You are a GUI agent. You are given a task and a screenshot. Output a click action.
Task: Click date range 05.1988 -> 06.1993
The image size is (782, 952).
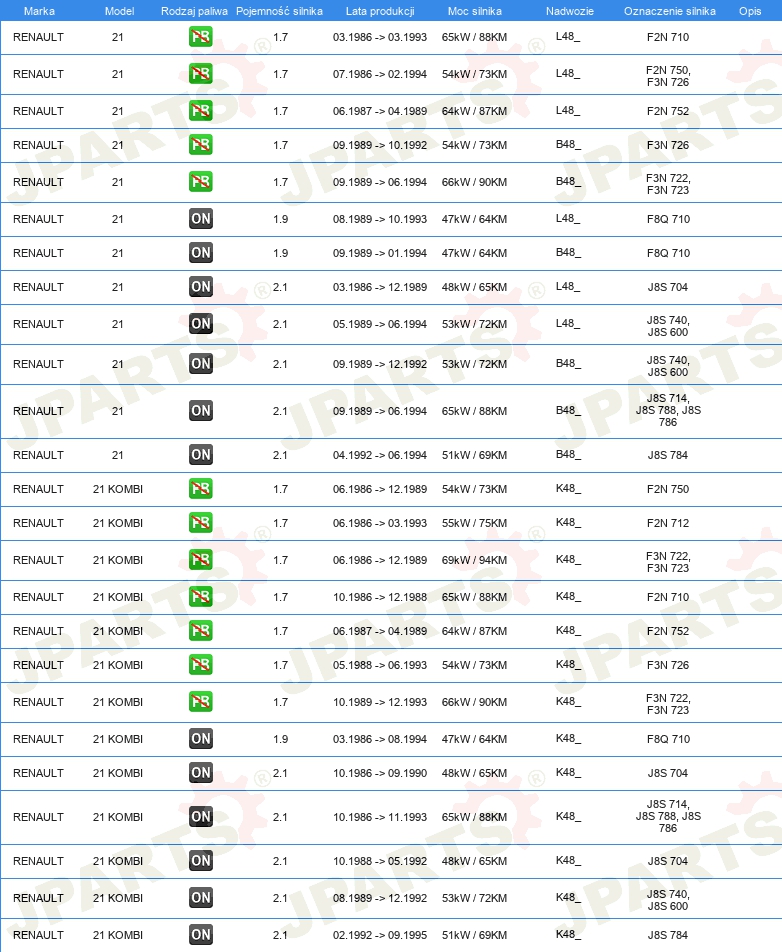(x=379, y=665)
